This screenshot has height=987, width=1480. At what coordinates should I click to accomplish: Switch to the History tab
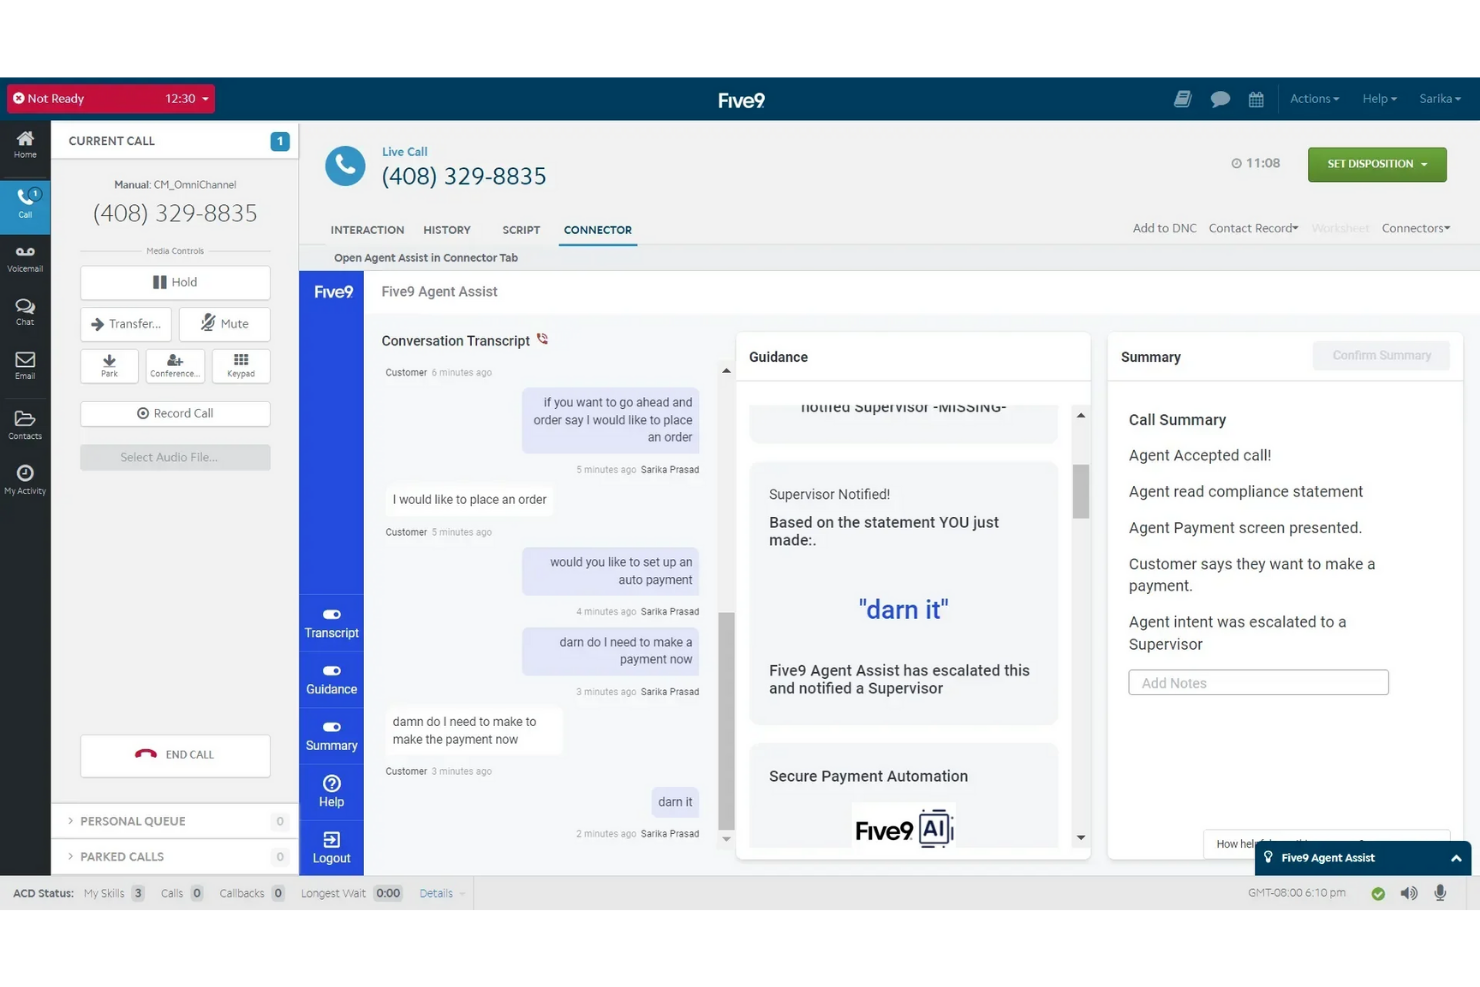[446, 229]
